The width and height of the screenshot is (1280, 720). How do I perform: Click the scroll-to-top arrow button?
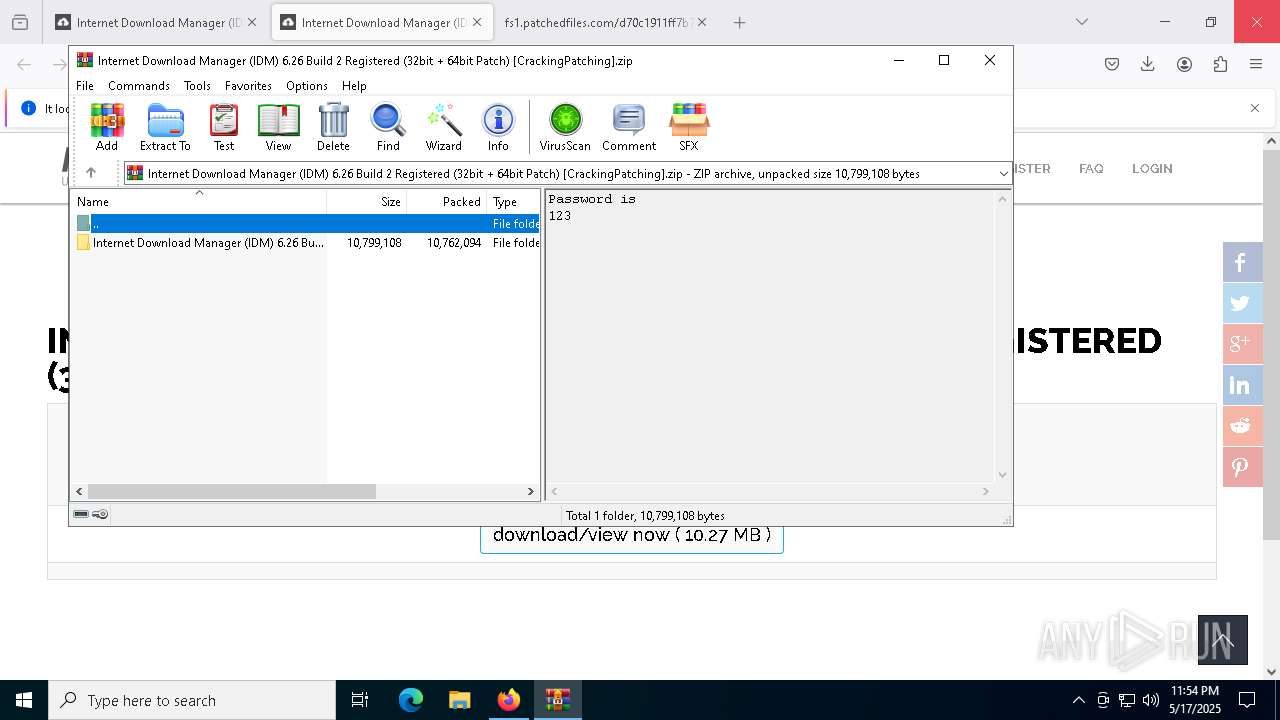tap(1223, 640)
